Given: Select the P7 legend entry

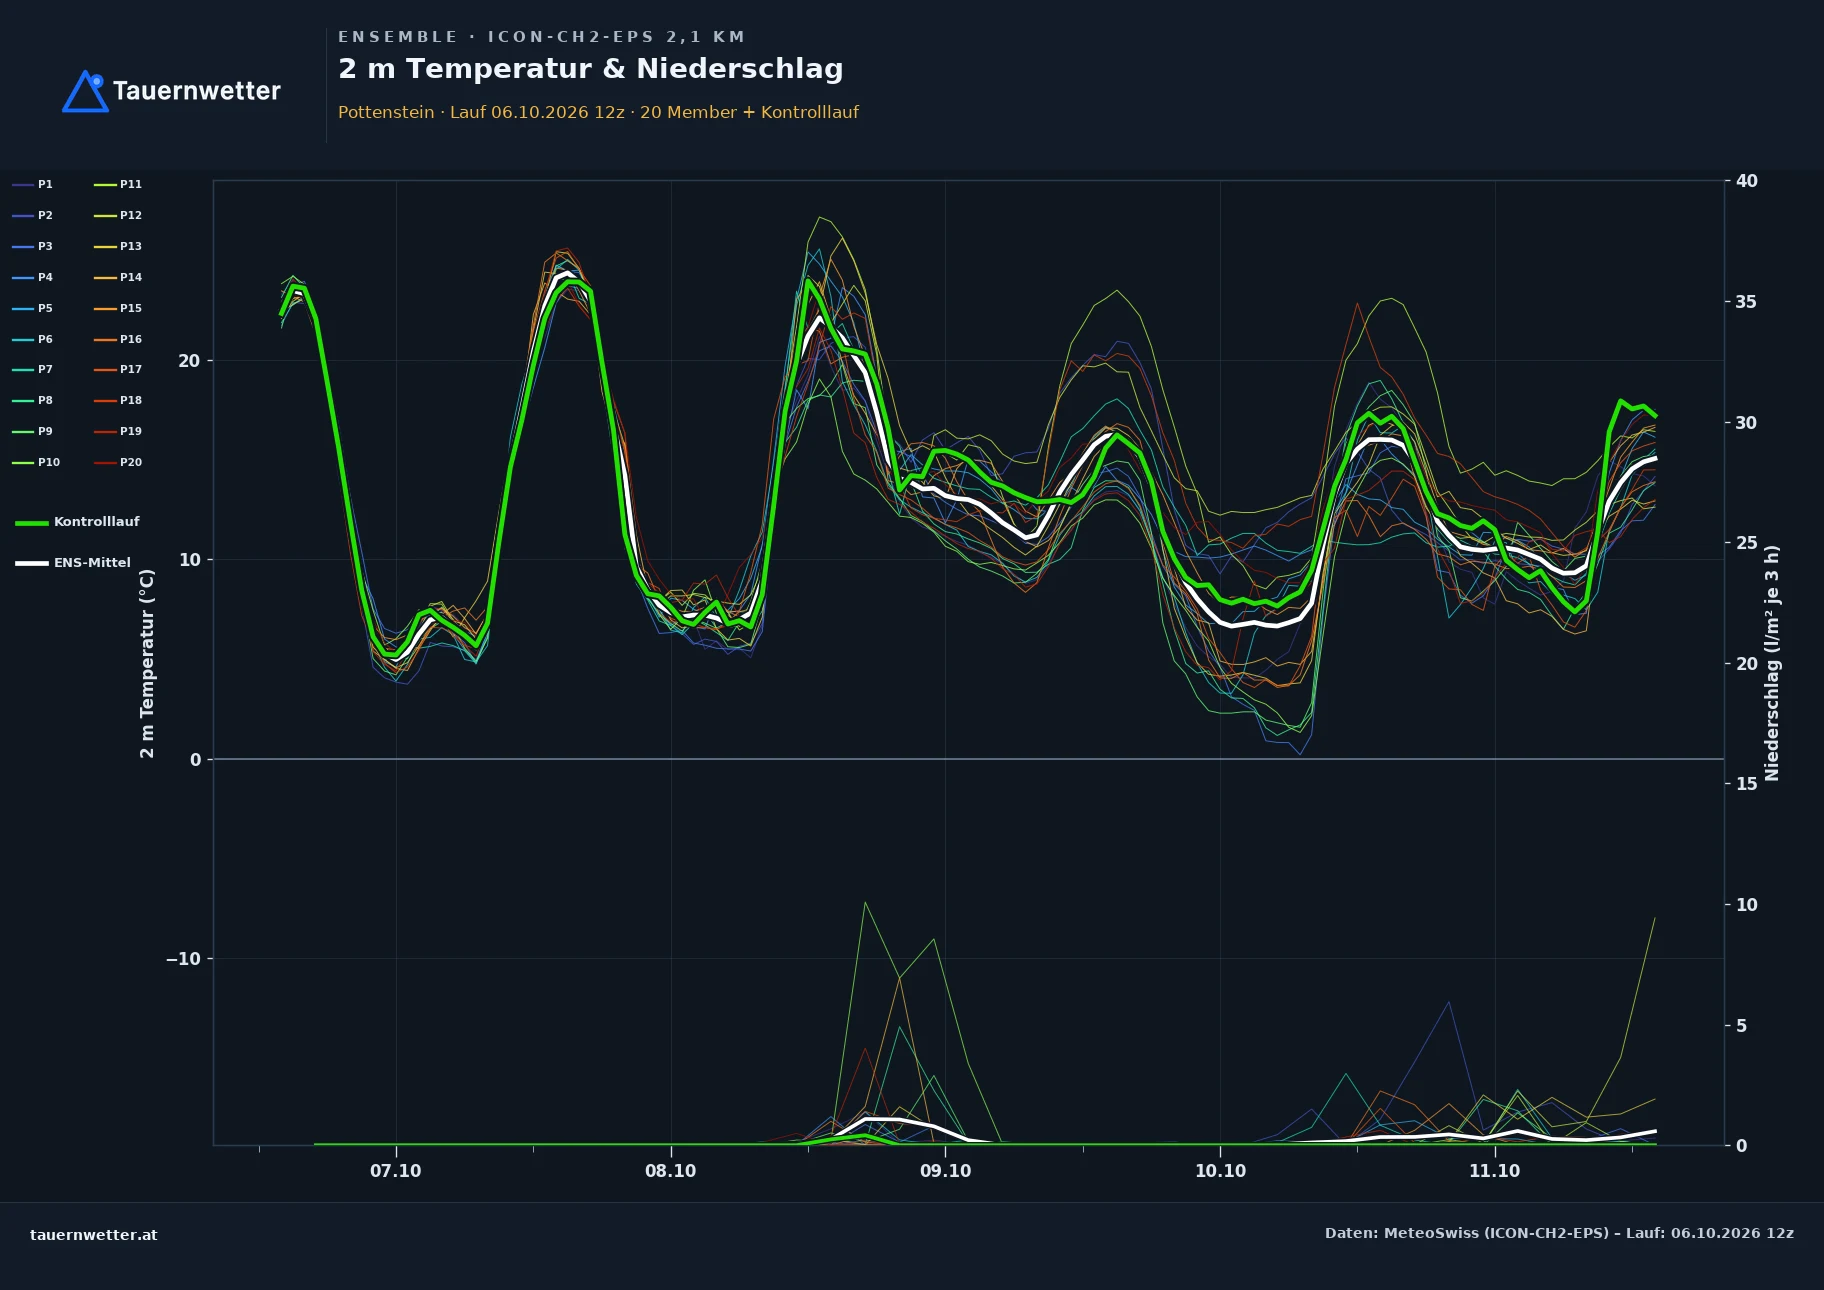Looking at the screenshot, I should click(33, 369).
